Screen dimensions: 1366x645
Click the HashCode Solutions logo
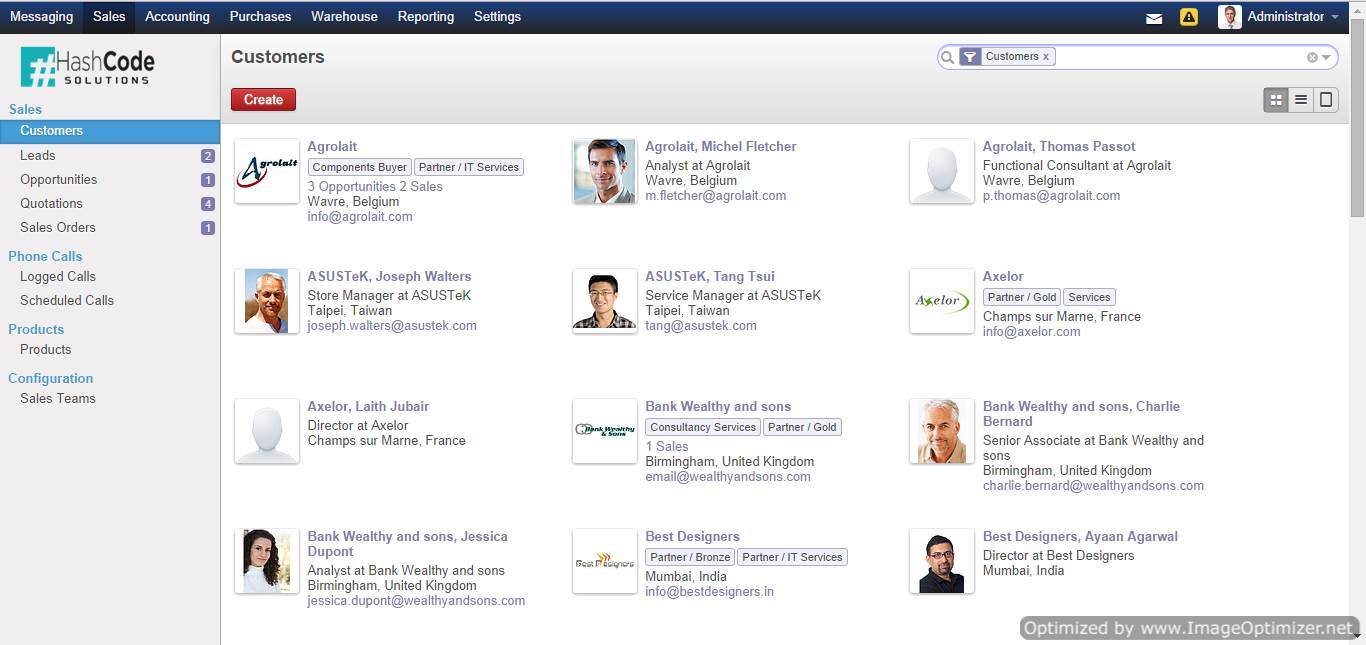point(88,67)
